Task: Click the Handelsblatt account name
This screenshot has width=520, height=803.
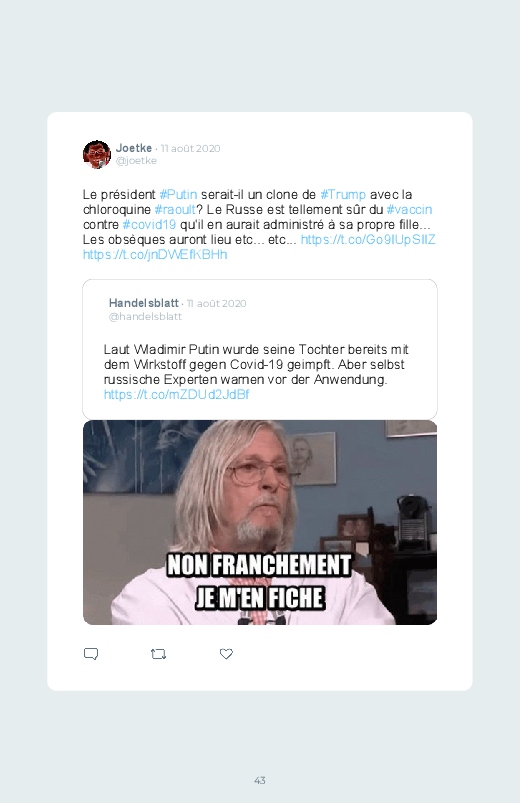Action: click(143, 303)
